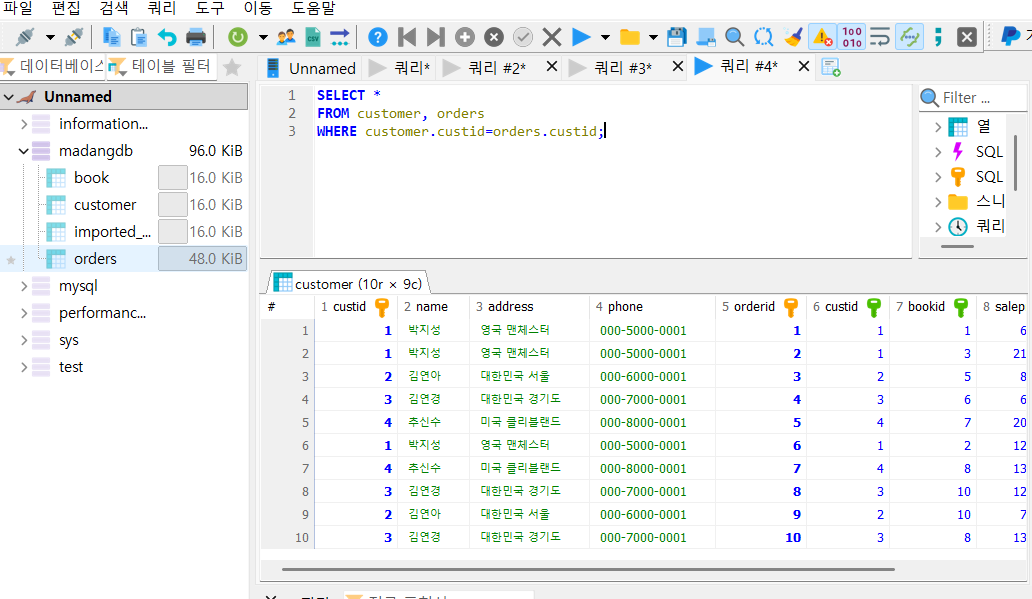
Task: Toggle word wrap in query editor
Action: click(x=880, y=37)
